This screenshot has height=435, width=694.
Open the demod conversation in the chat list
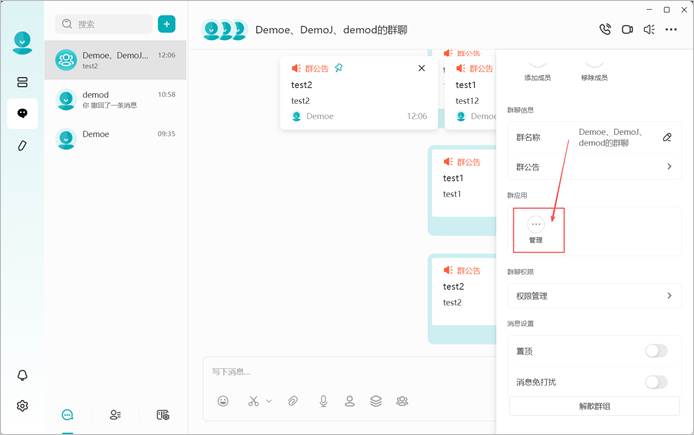tap(116, 100)
